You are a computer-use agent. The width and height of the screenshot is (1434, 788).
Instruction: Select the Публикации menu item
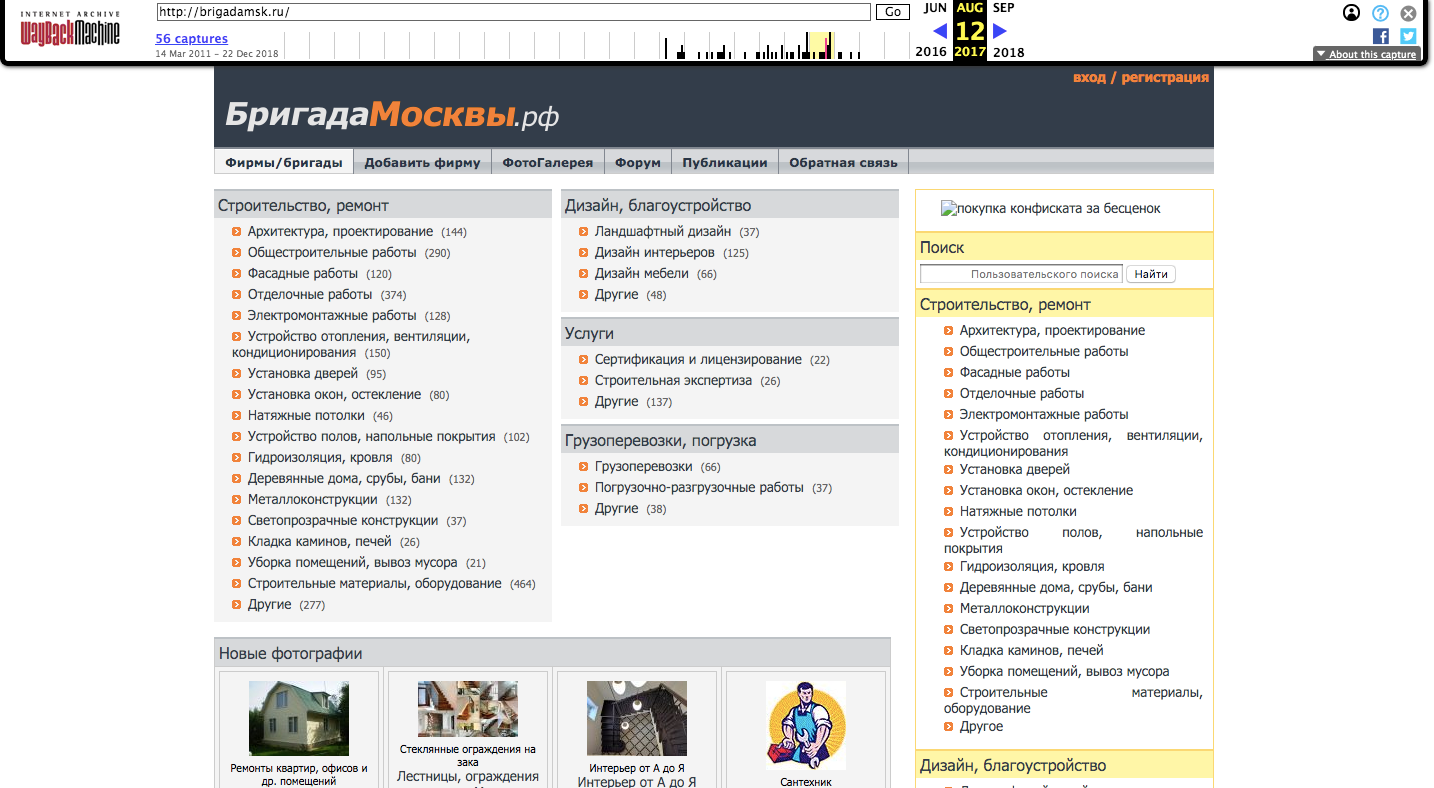pos(724,161)
